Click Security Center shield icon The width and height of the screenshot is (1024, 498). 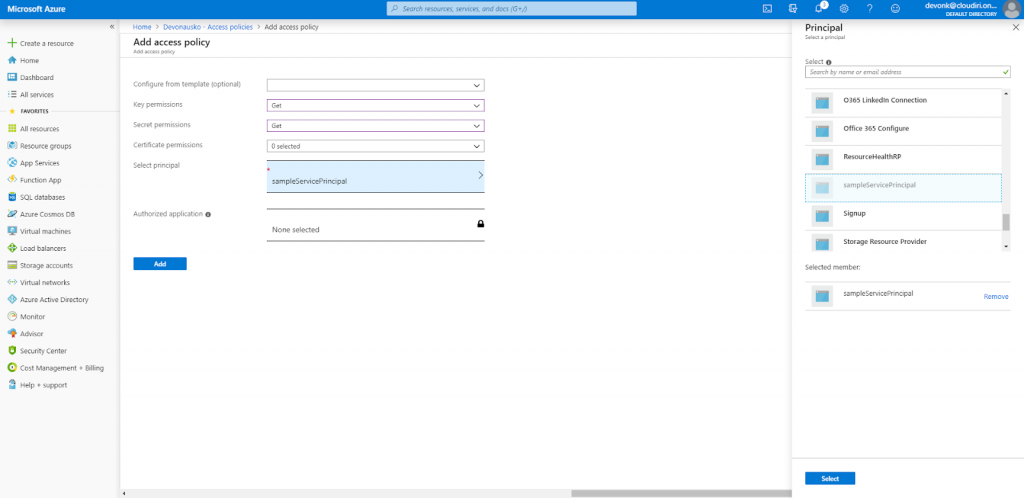(12, 350)
